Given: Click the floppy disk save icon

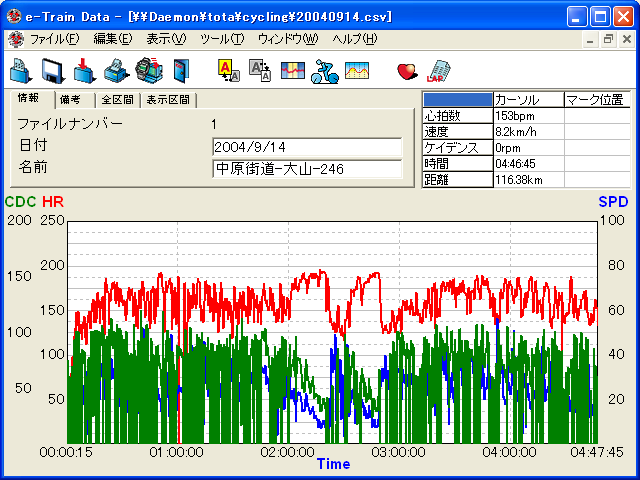Looking at the screenshot, I should pos(54,70).
